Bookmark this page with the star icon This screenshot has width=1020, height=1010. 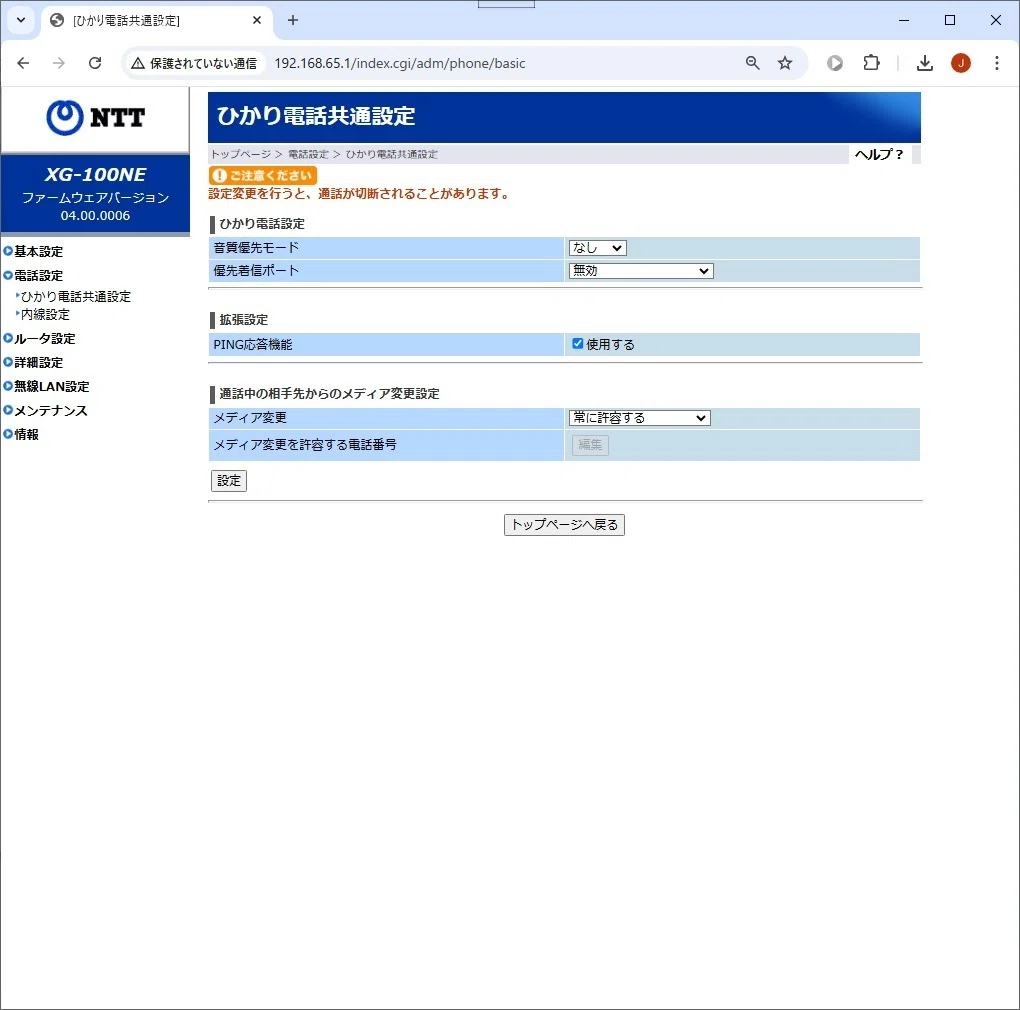pos(785,63)
